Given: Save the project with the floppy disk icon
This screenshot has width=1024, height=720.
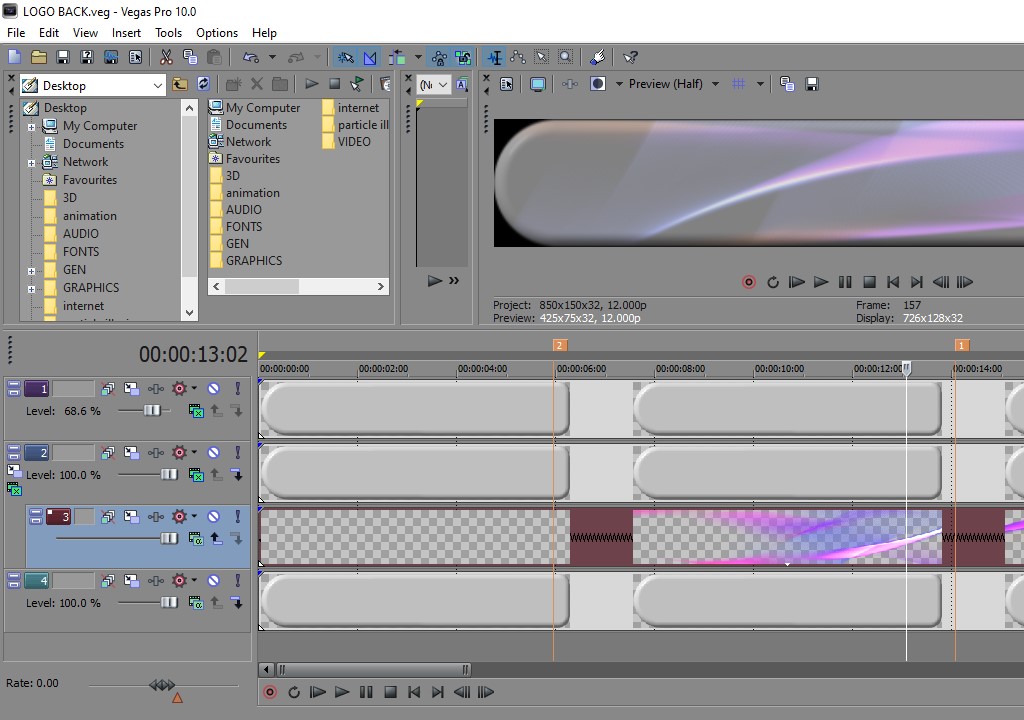Looking at the screenshot, I should pos(63,57).
